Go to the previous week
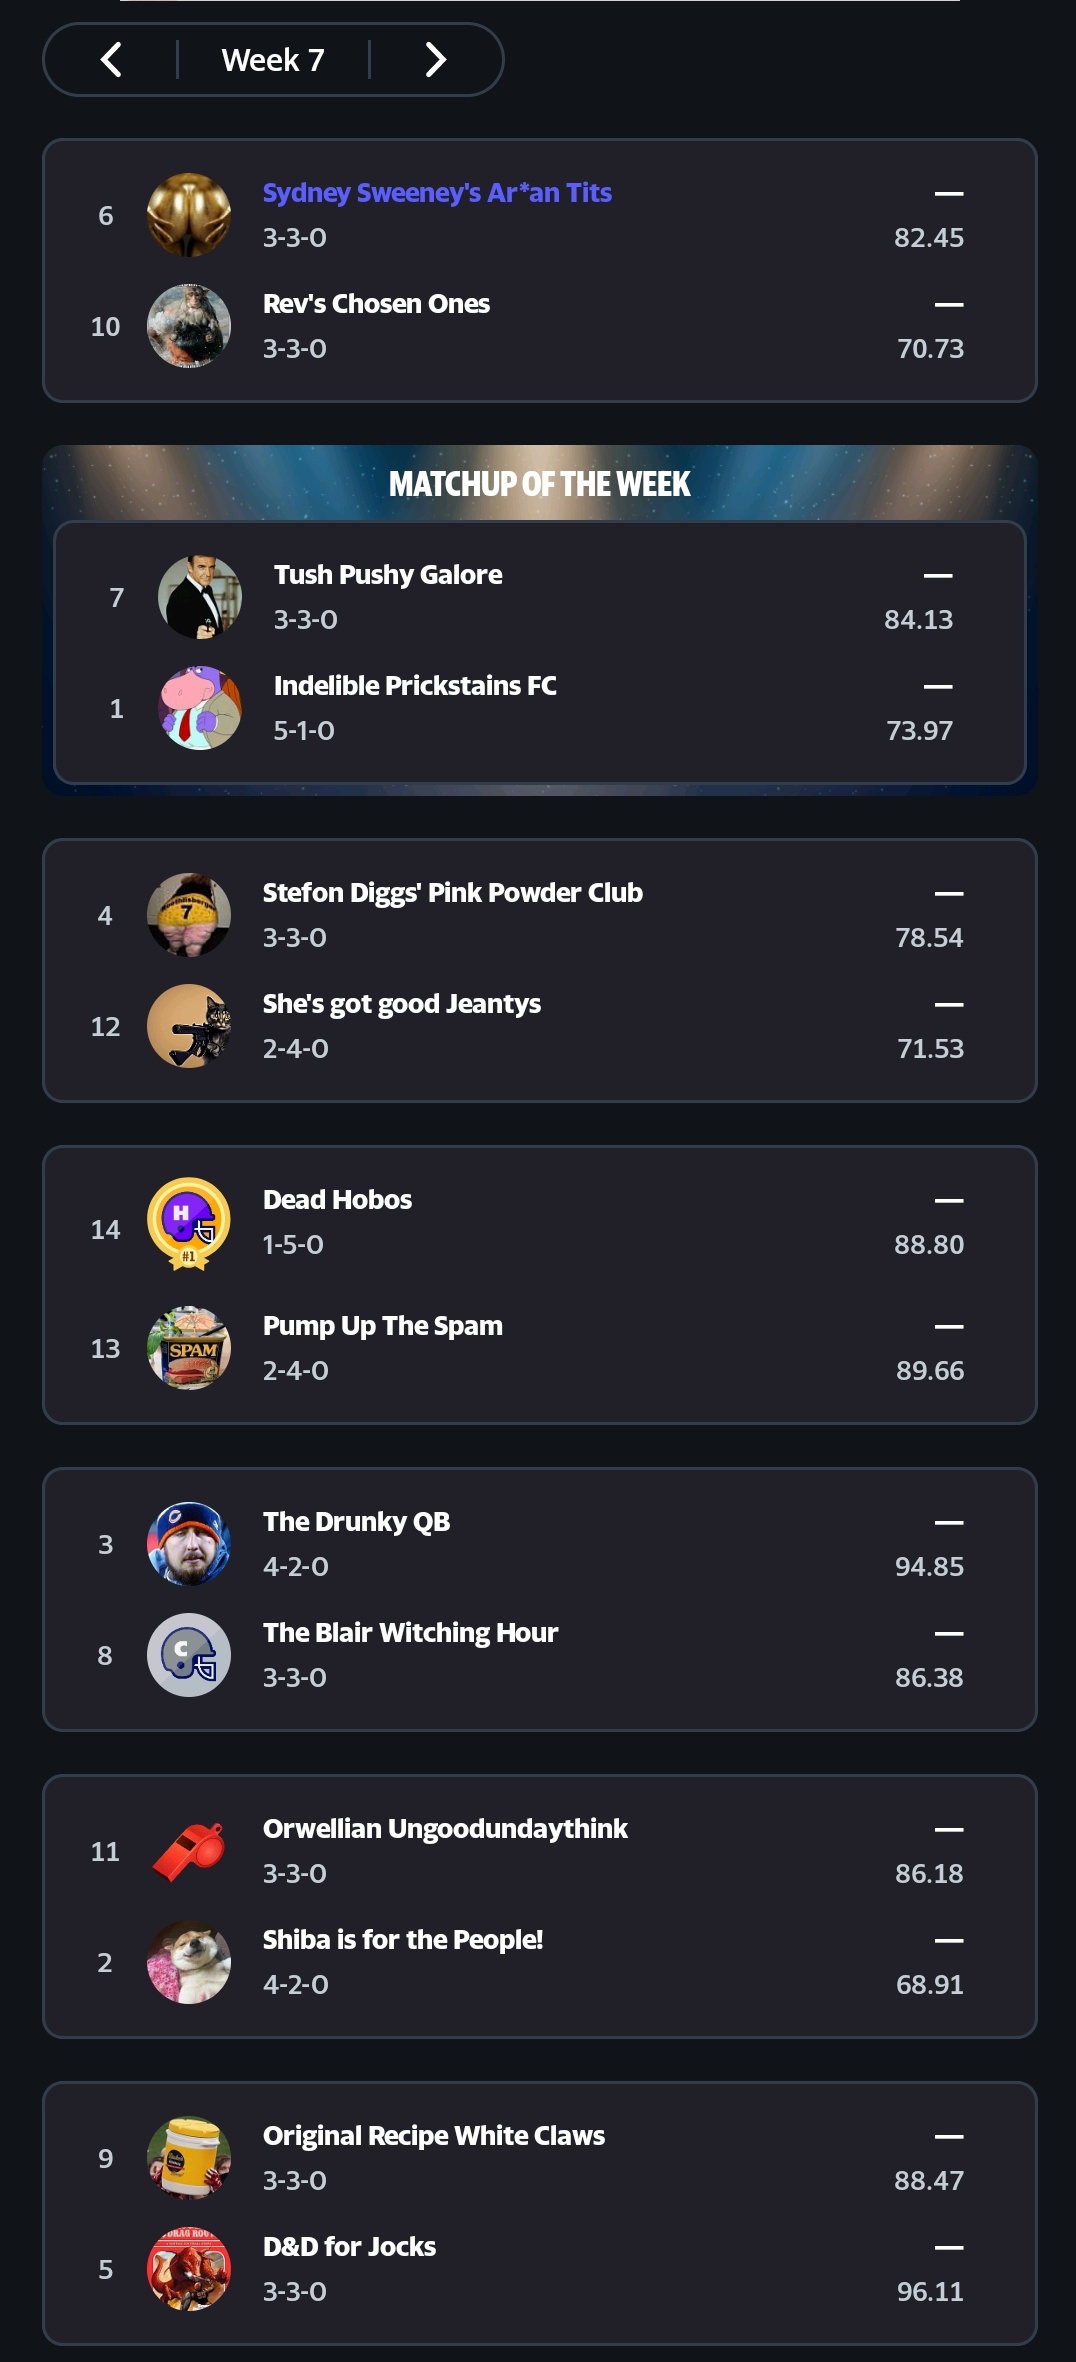 coord(111,60)
